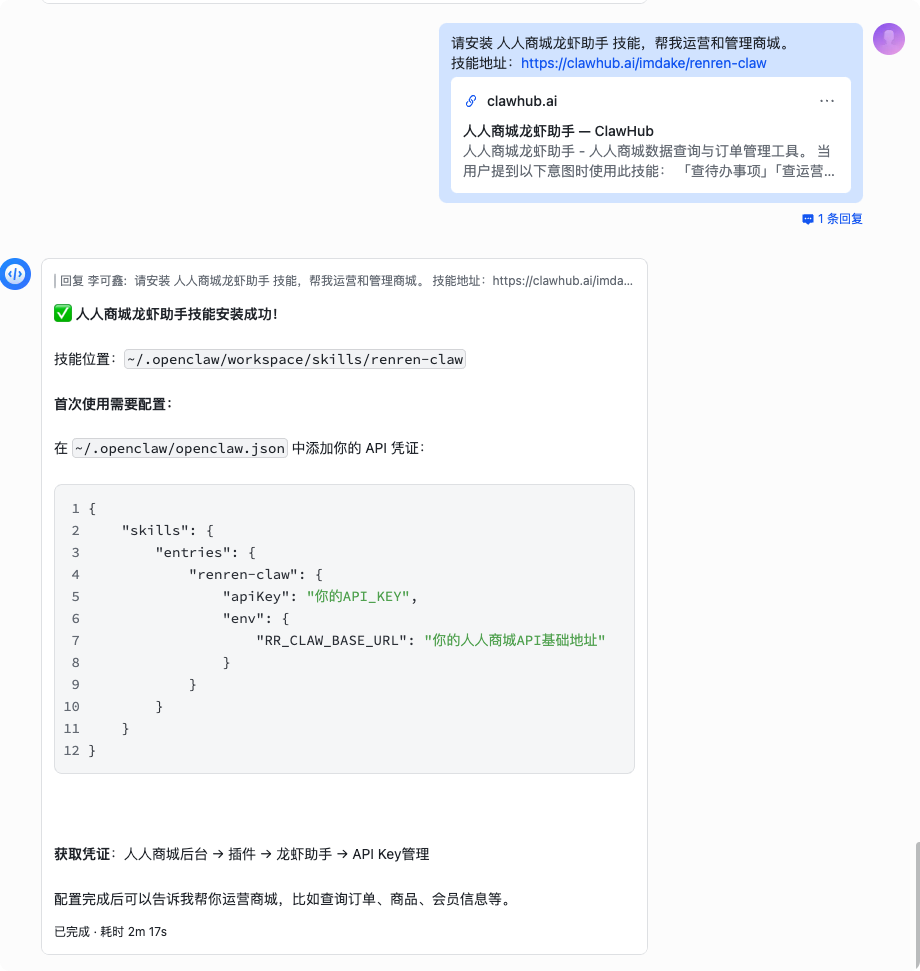The width and height of the screenshot is (920, 971).
Task: Click the "skills" key in code
Action: (155, 531)
